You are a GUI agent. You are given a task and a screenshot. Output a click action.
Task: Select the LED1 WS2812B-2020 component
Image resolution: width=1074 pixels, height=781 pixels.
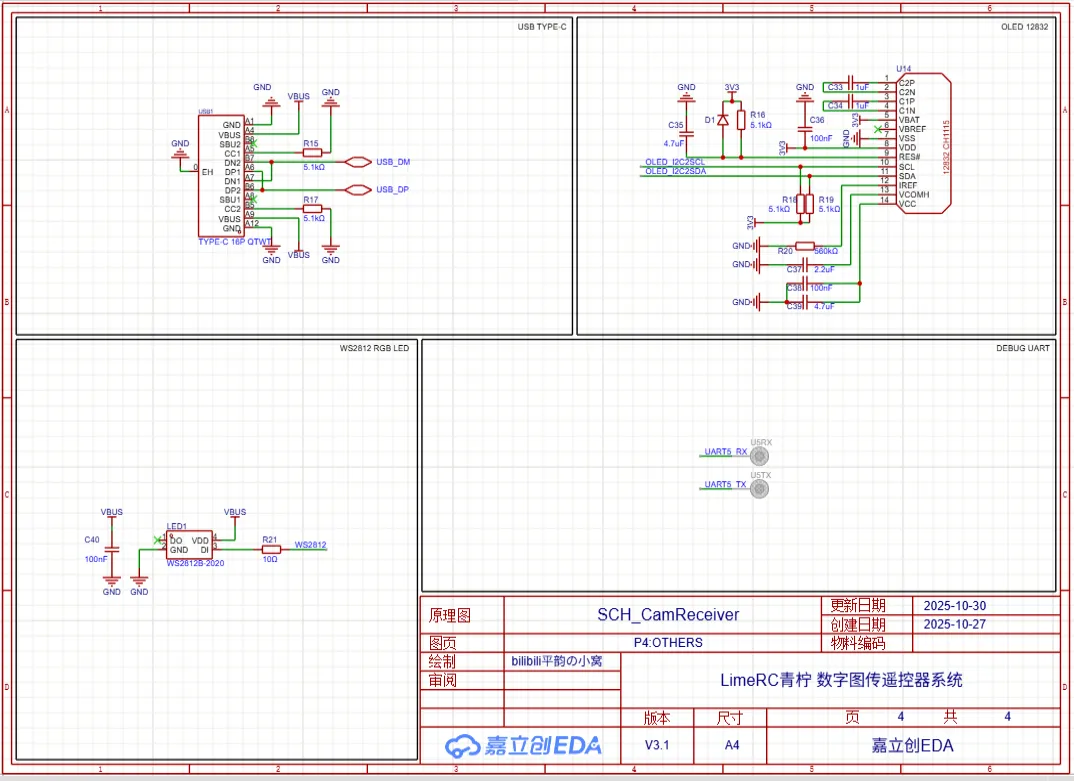coord(189,545)
